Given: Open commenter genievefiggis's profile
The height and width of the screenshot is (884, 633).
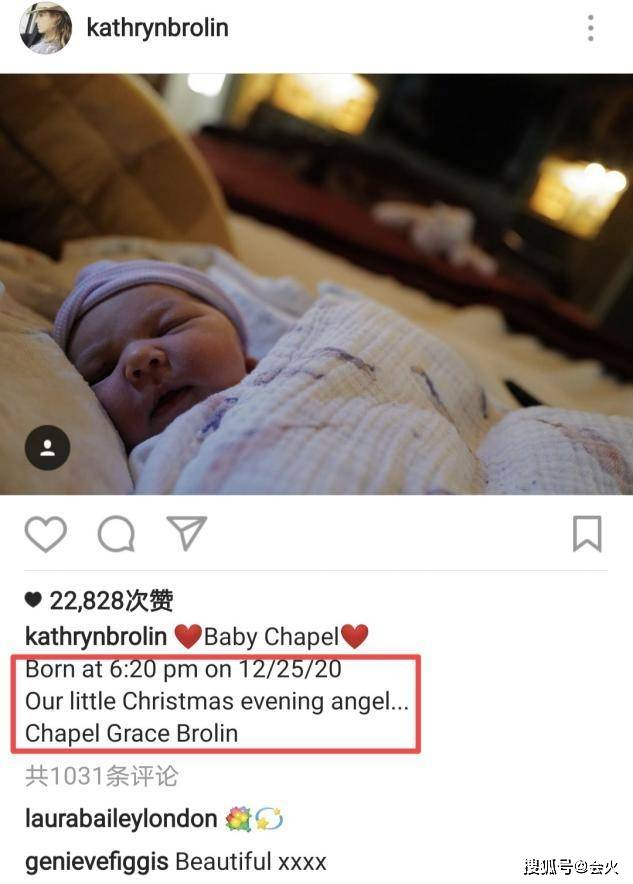Looking at the screenshot, I should [97, 862].
